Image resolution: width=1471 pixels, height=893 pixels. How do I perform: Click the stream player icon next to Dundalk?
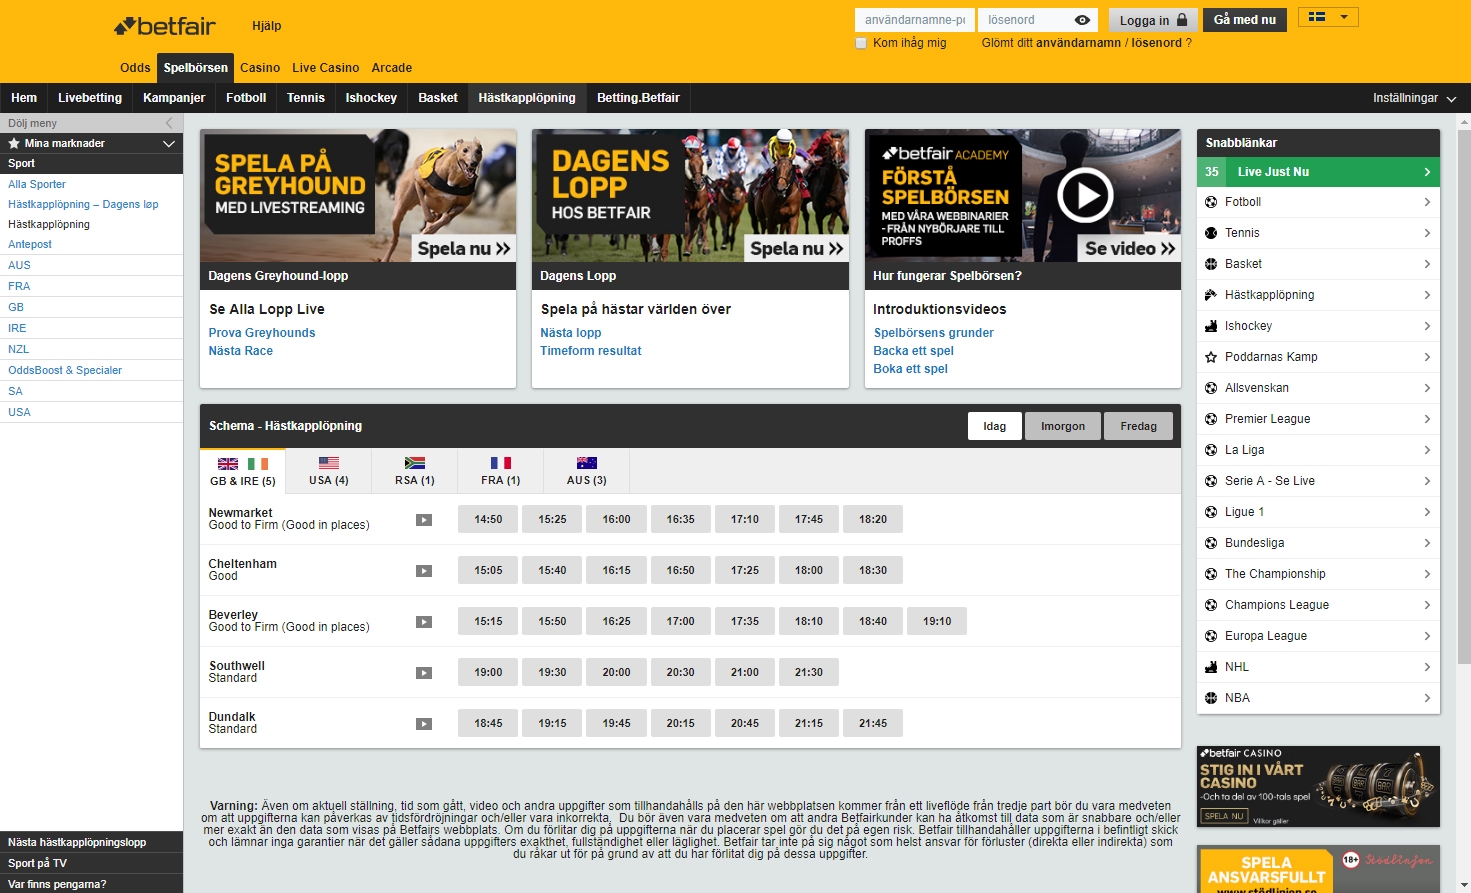(x=424, y=722)
